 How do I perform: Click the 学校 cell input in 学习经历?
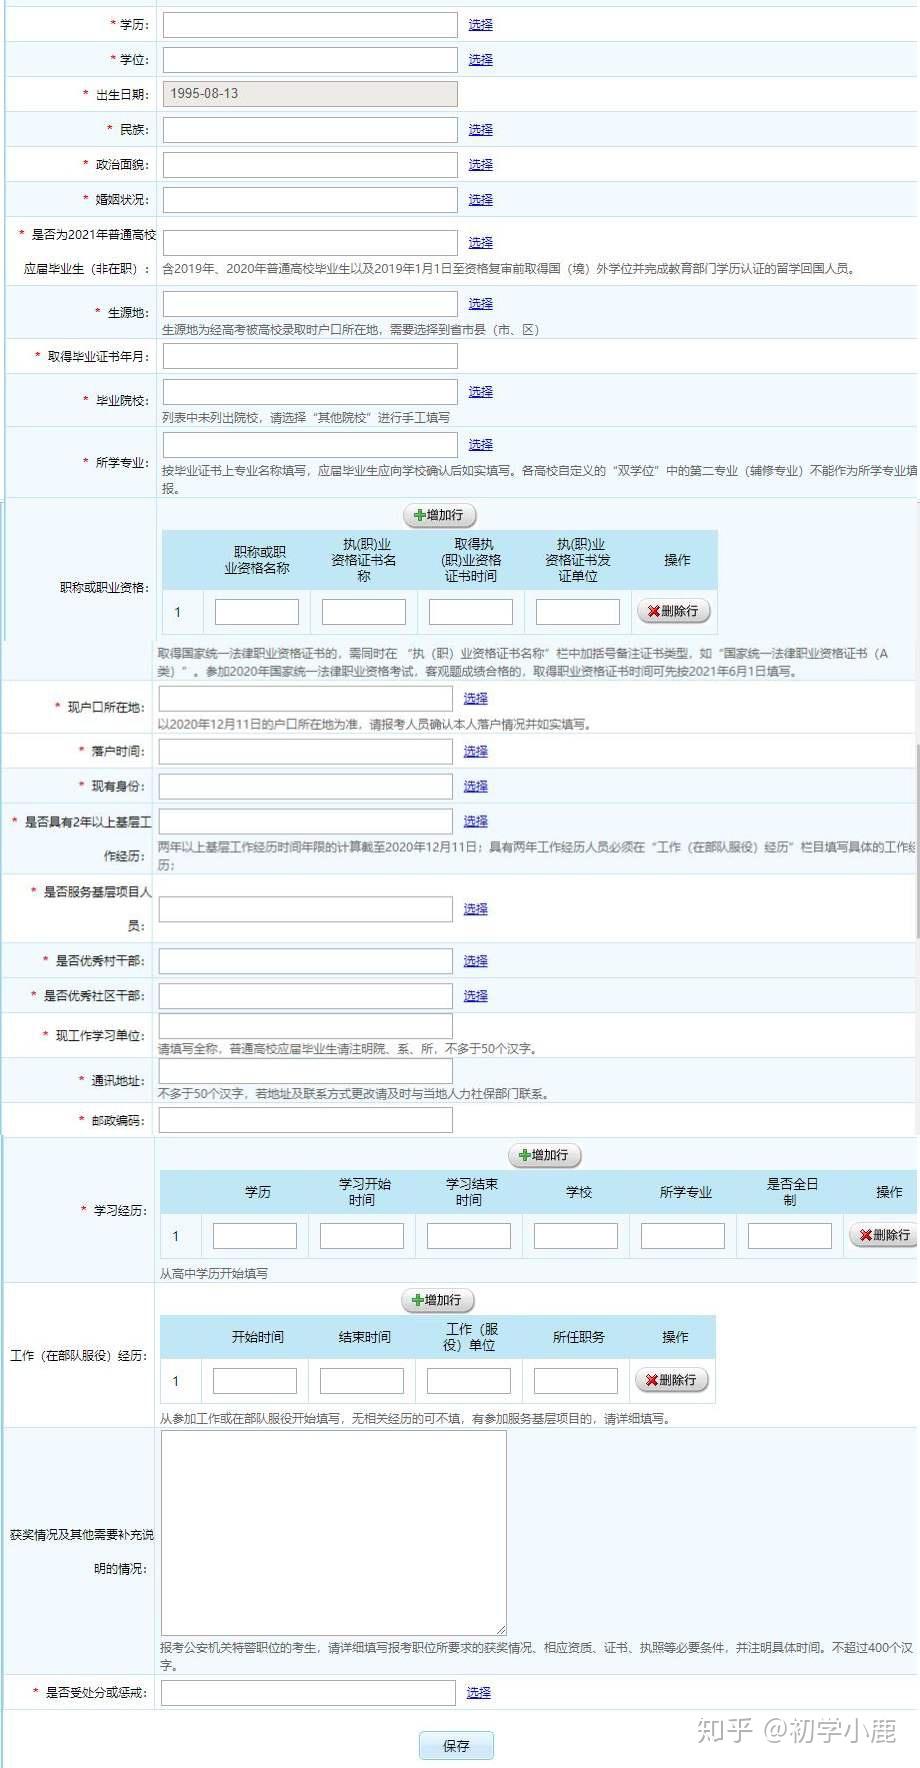click(x=576, y=1236)
